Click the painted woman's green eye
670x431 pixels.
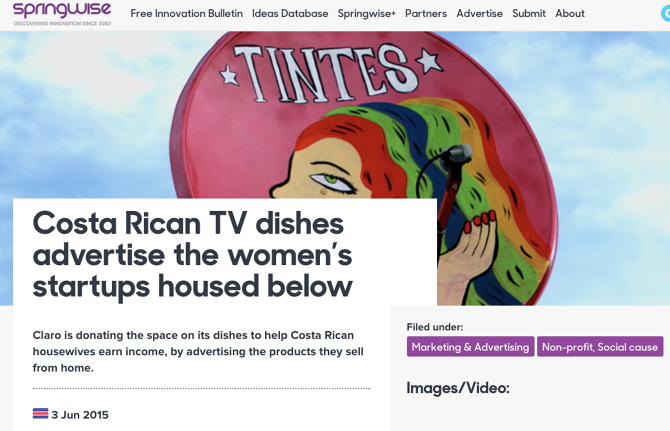point(332,179)
